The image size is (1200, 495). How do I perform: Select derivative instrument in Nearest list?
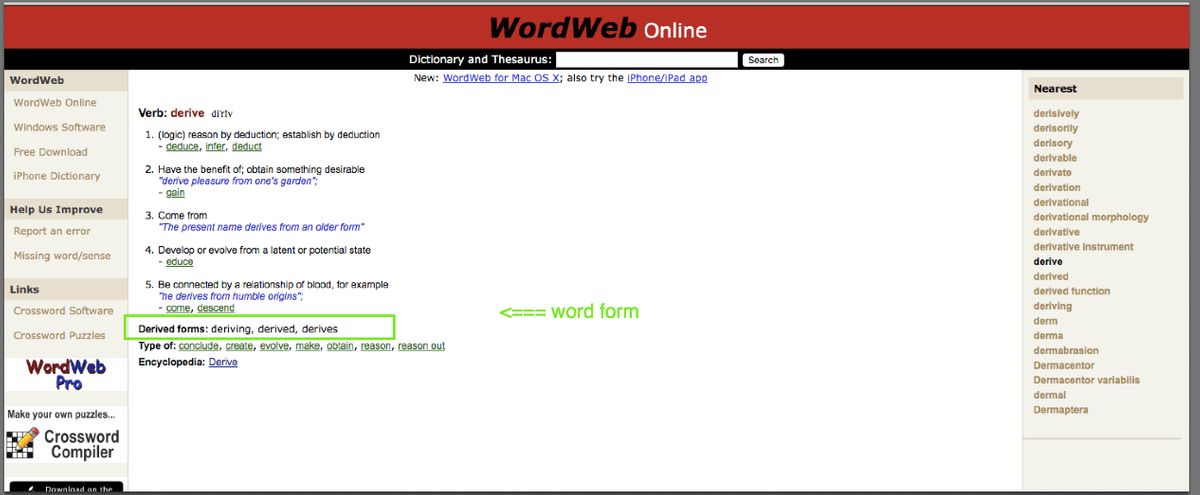[1083, 247]
